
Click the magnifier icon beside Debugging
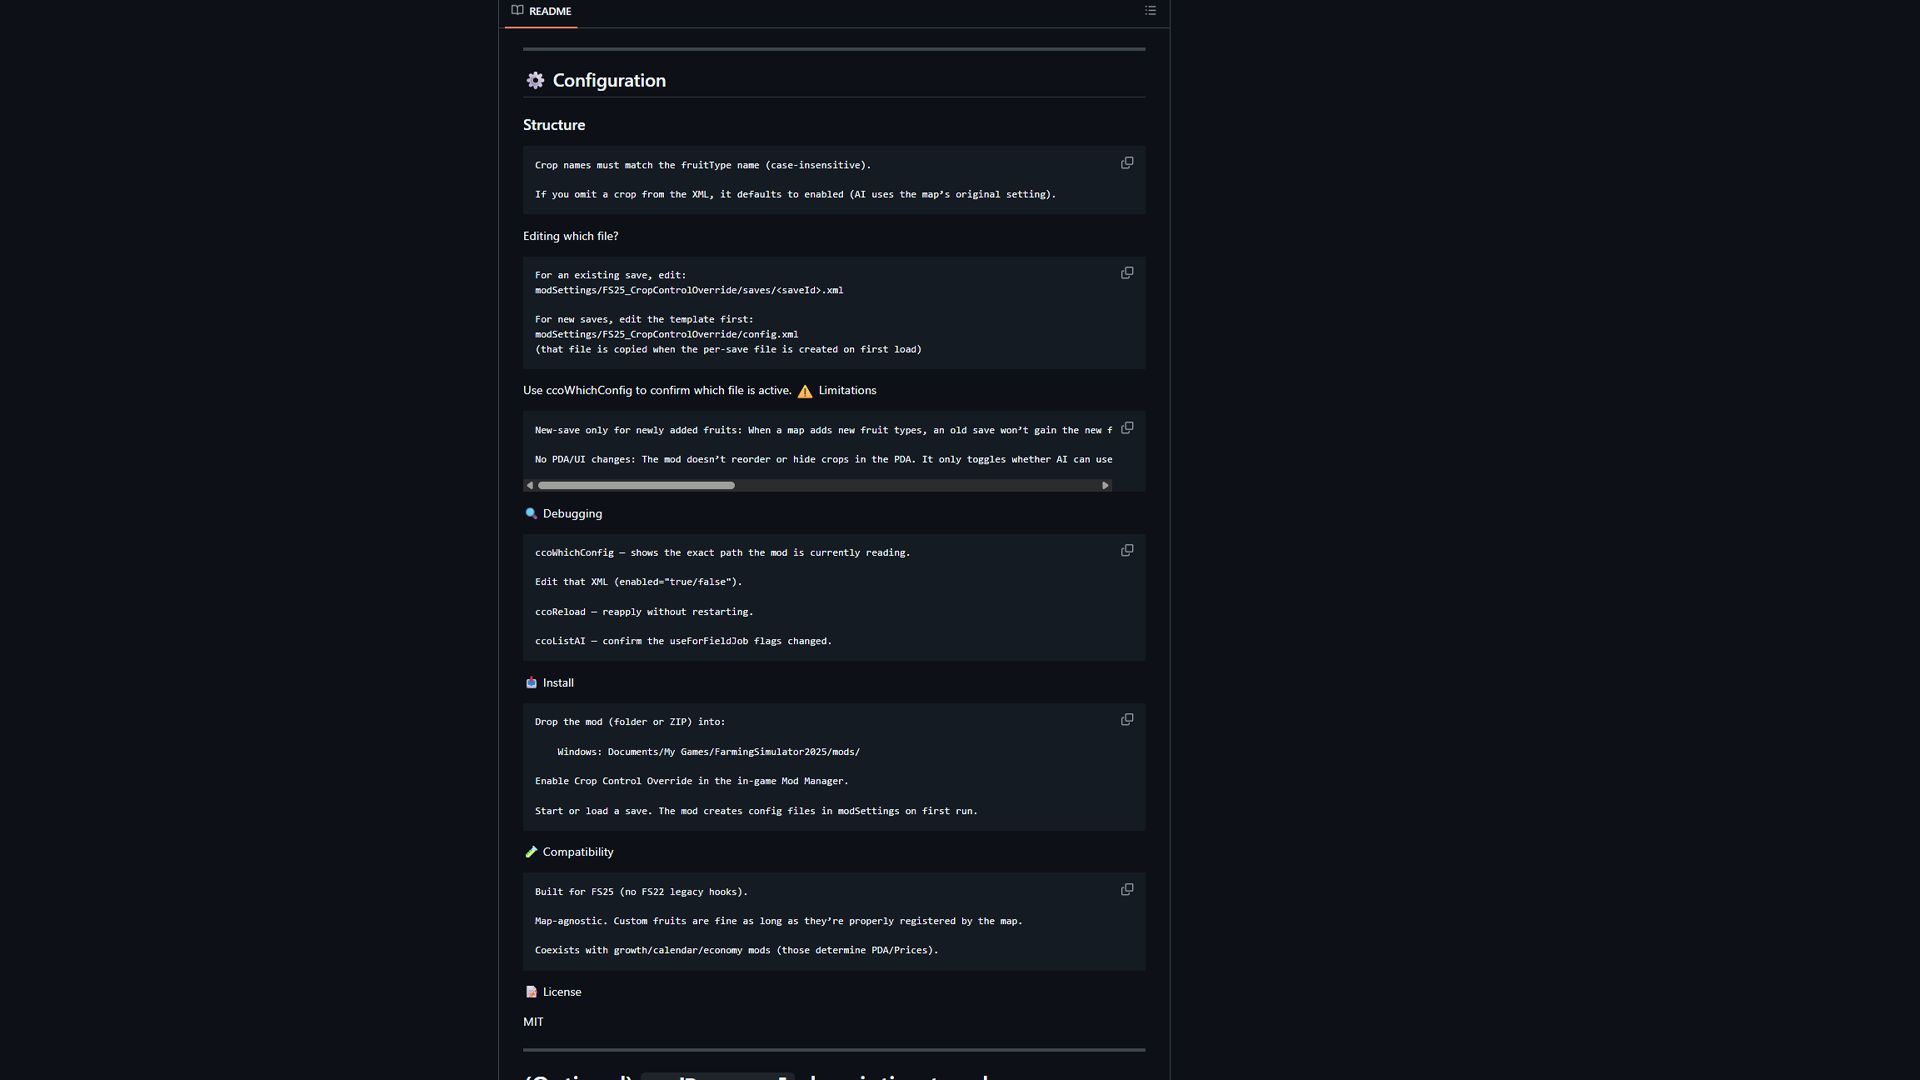(x=531, y=514)
